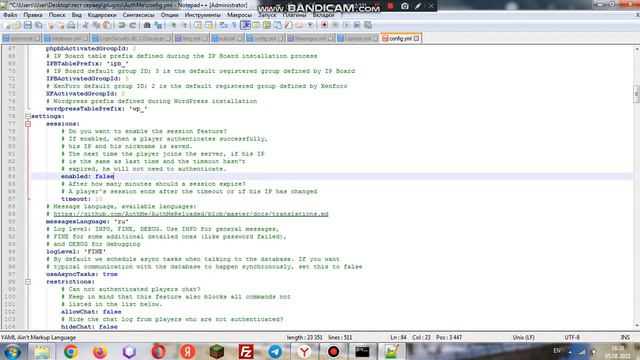This screenshot has height=360, width=640.
Task: Close the active config.yml tab
Action: tap(416, 38)
